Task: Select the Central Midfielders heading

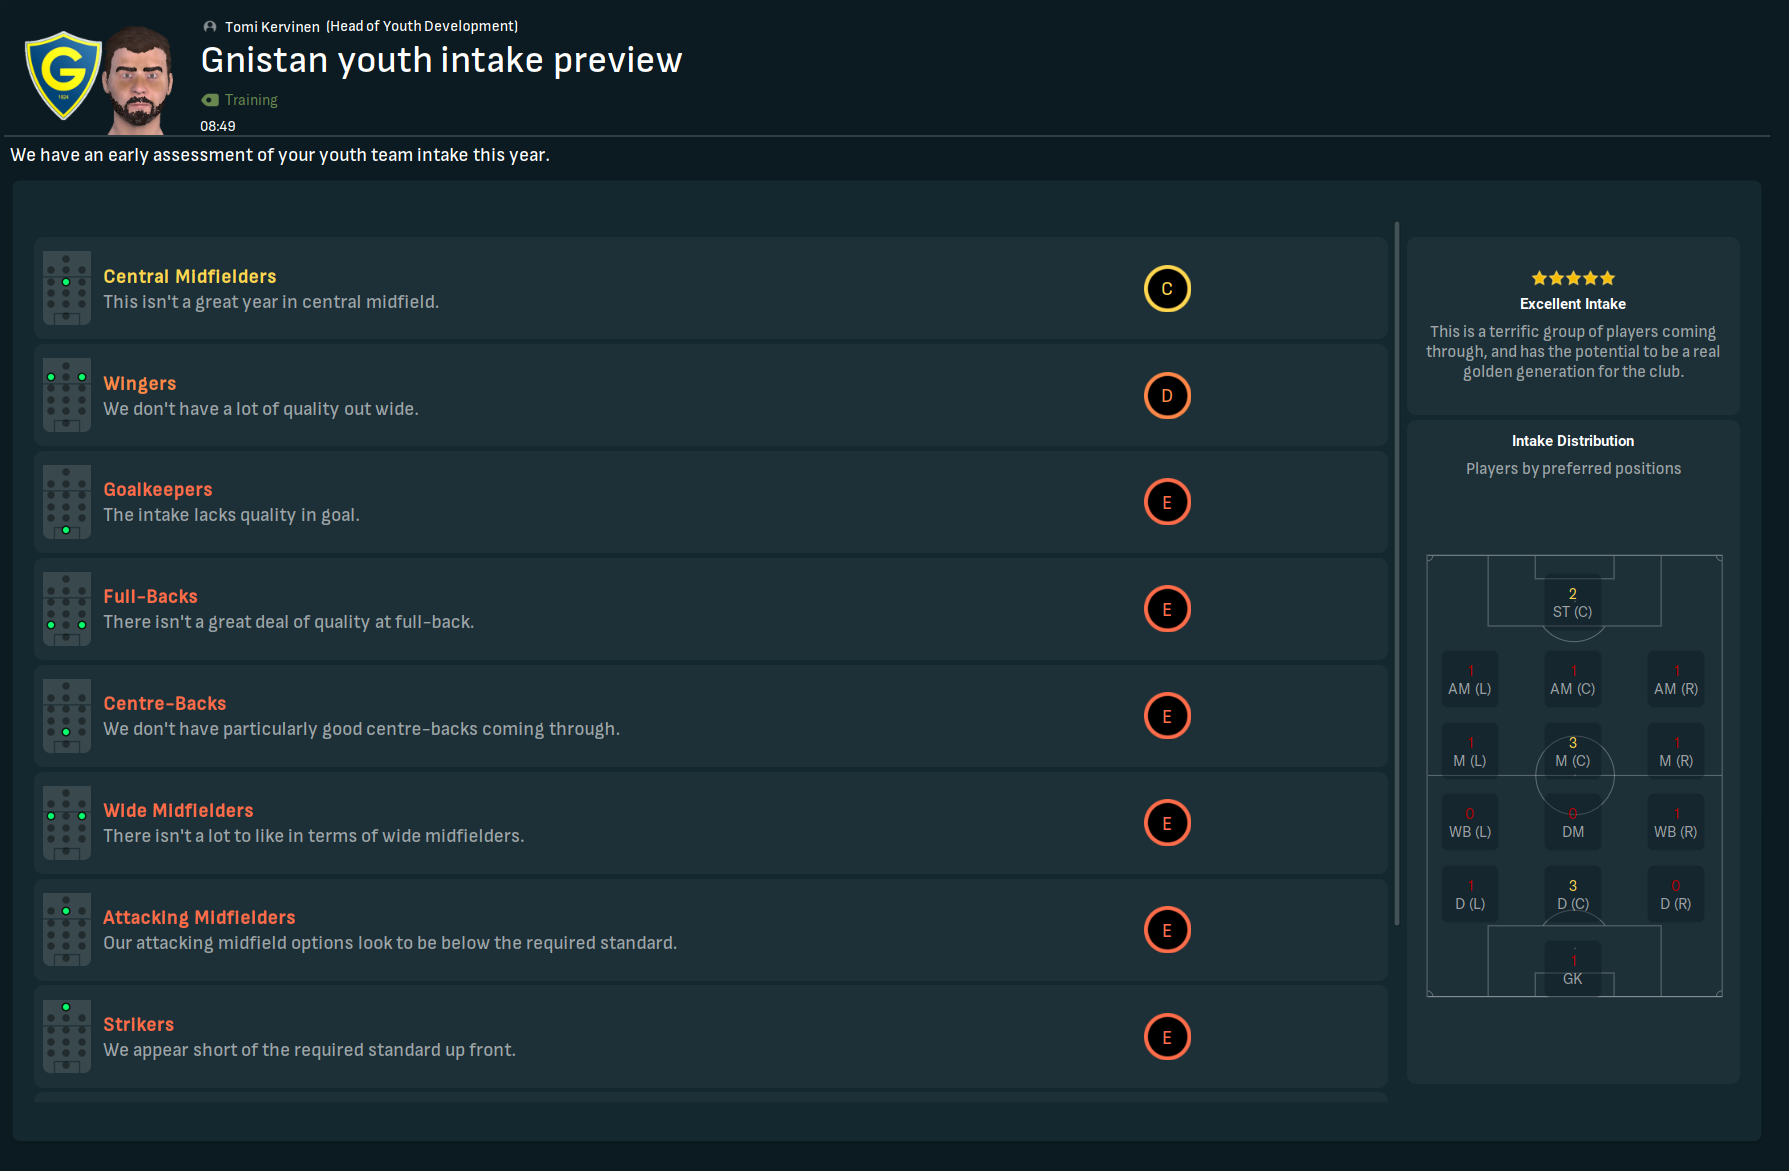Action: [x=190, y=276]
